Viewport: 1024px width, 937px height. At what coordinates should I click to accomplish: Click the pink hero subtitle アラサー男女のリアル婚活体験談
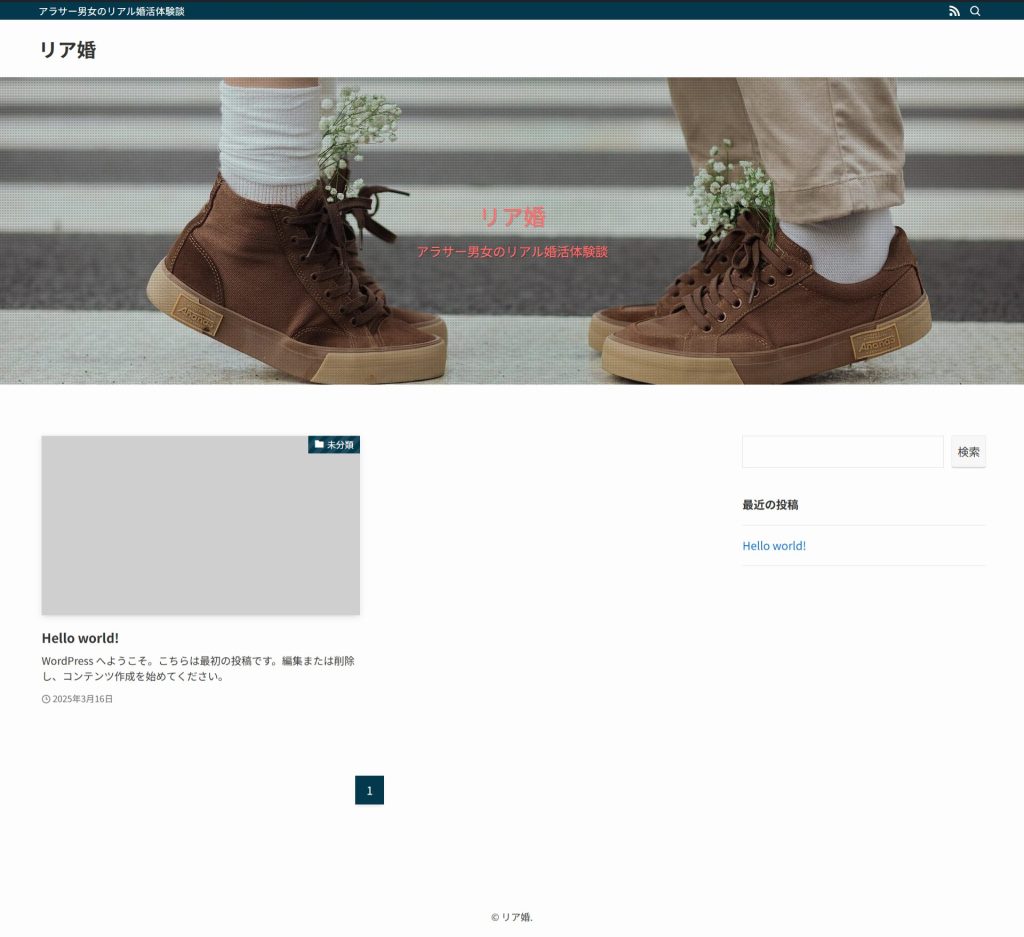512,252
